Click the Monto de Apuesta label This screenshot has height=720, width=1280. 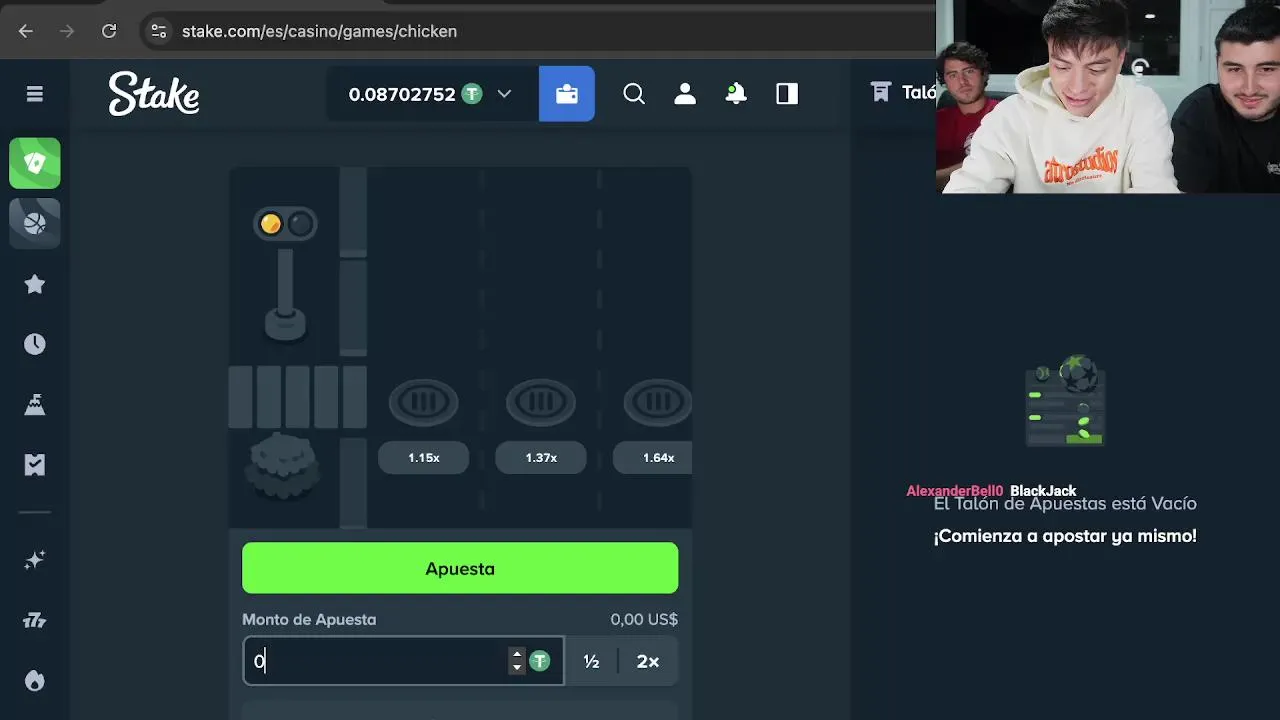coord(309,619)
